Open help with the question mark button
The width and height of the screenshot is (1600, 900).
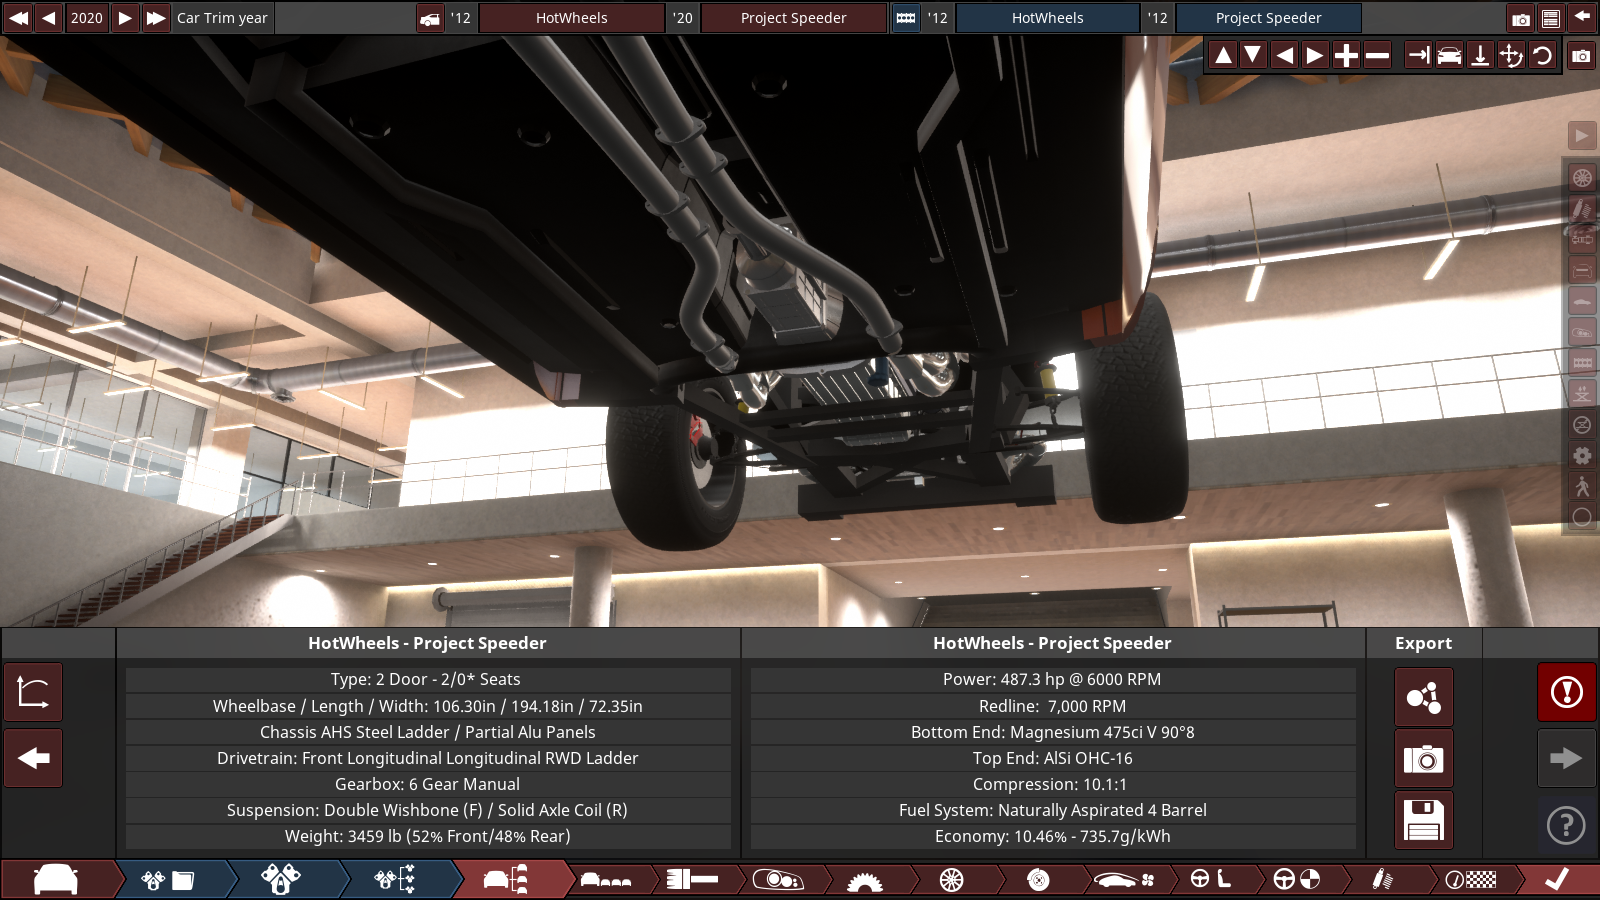pyautogui.click(x=1567, y=825)
